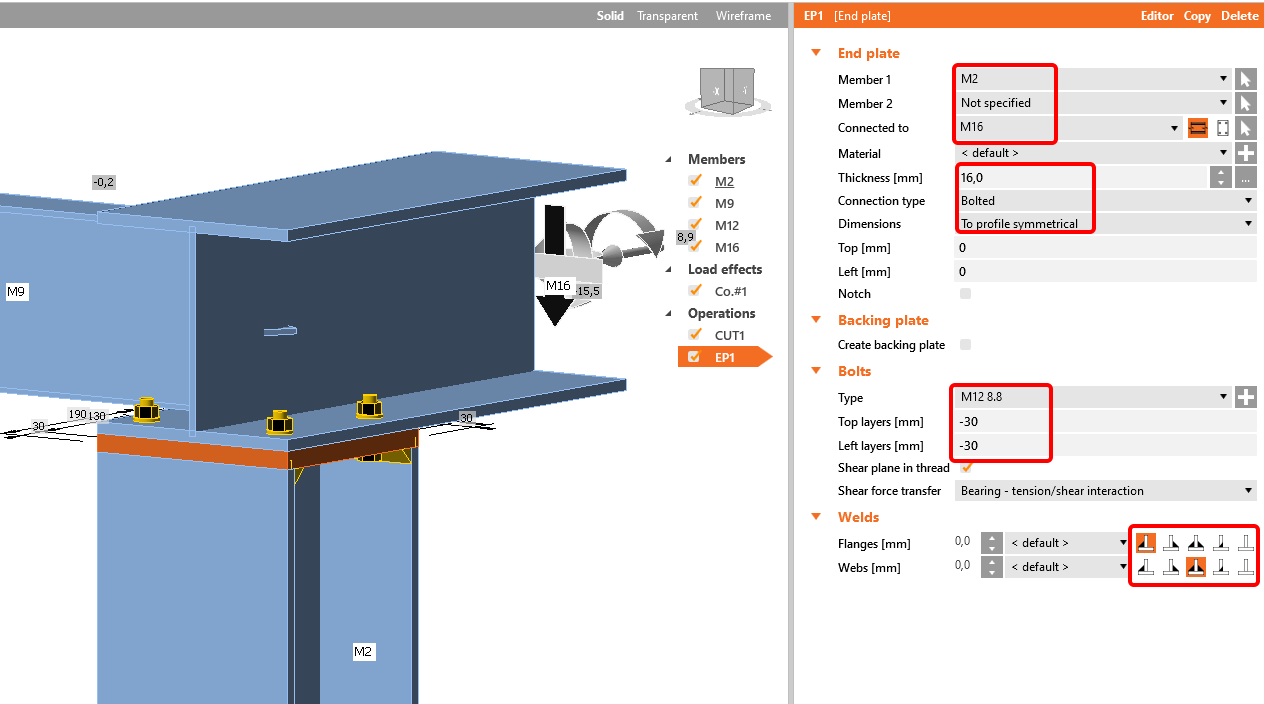
Task: Click the view cube in the 3D scene
Action: [726, 90]
